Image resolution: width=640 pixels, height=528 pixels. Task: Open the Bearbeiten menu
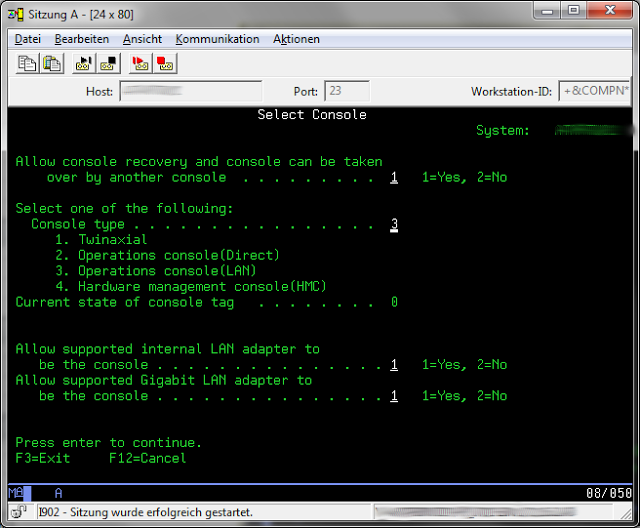click(x=82, y=39)
